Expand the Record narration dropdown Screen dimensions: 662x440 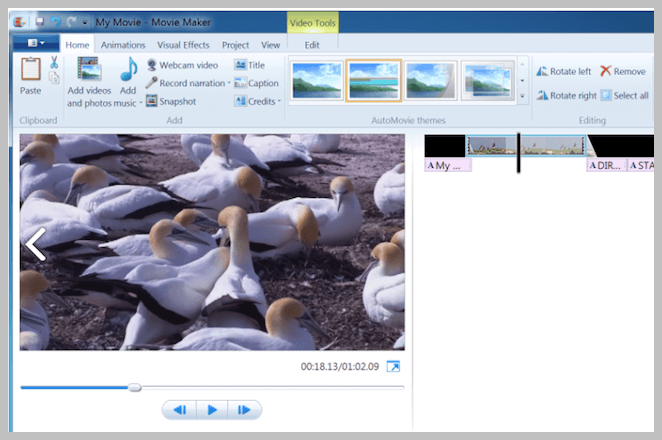[x=229, y=83]
